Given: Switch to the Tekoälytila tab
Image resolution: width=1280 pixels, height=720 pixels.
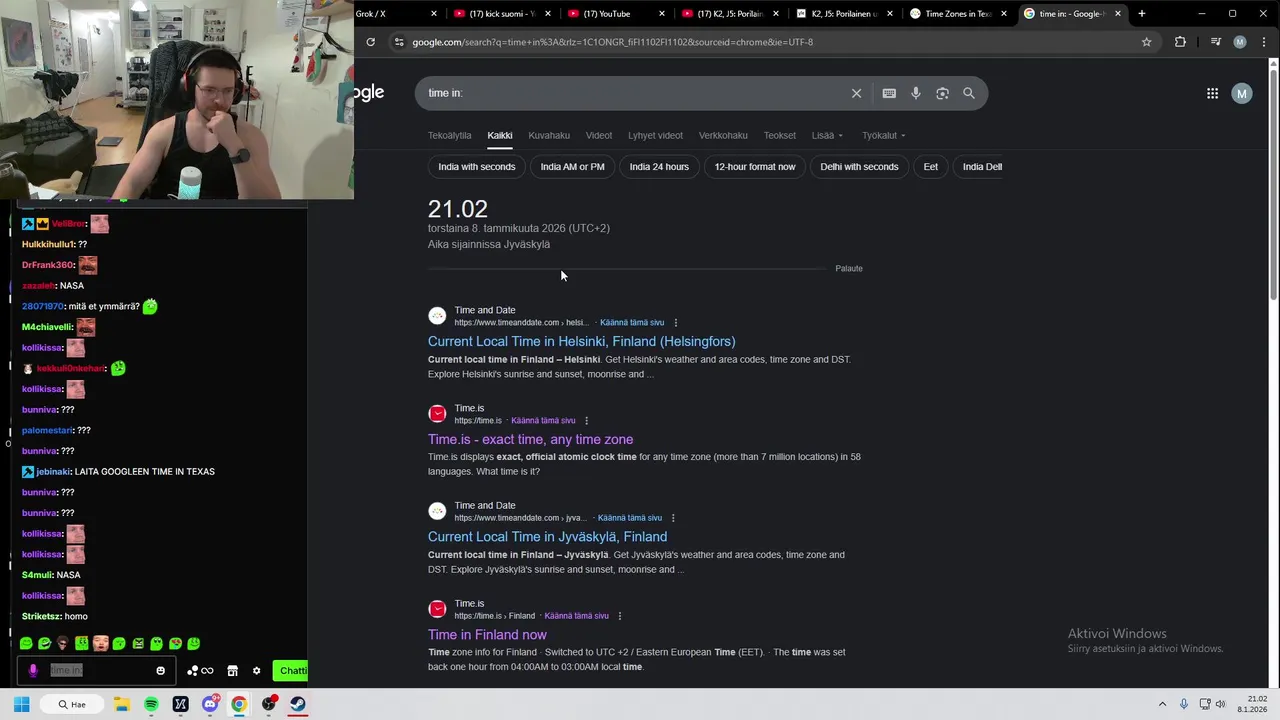Looking at the screenshot, I should coord(449,135).
